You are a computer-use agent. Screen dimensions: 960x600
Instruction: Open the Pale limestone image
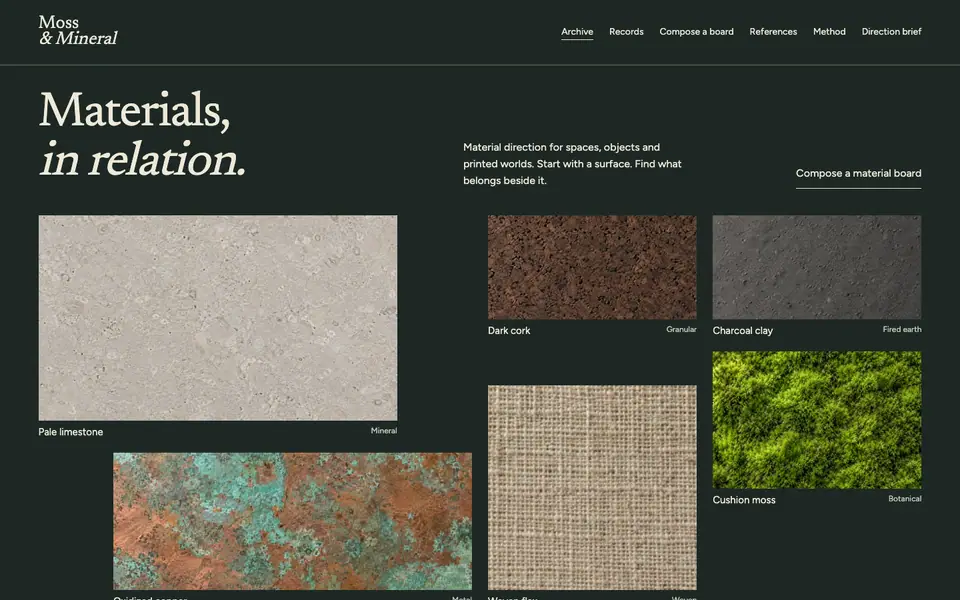click(x=218, y=318)
